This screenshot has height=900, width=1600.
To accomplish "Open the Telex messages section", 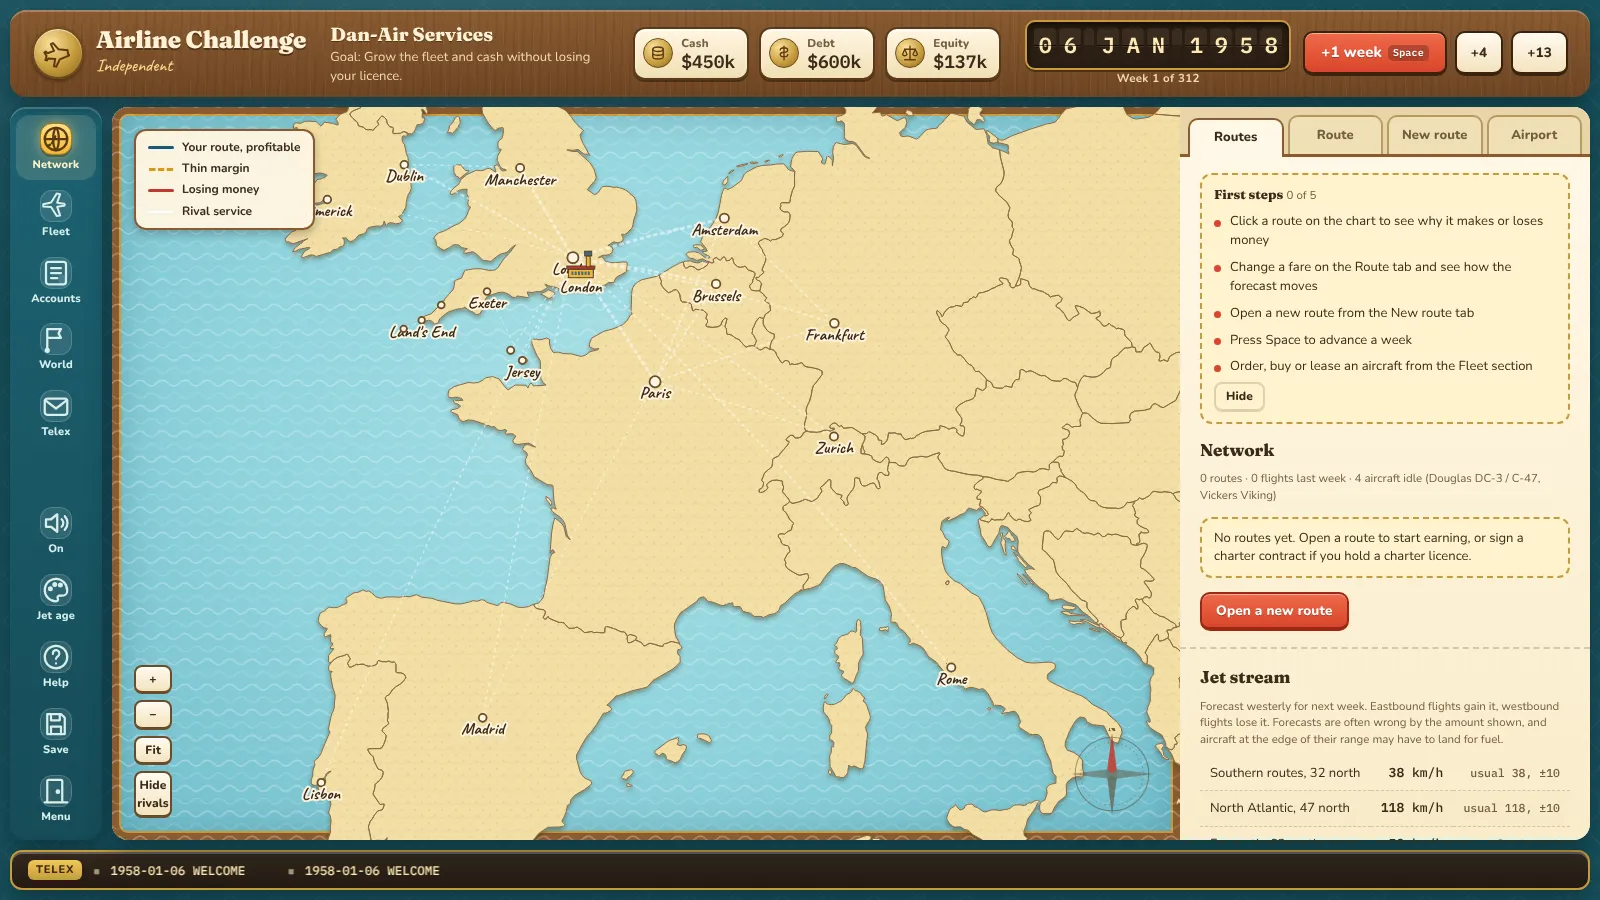I will tap(56, 414).
